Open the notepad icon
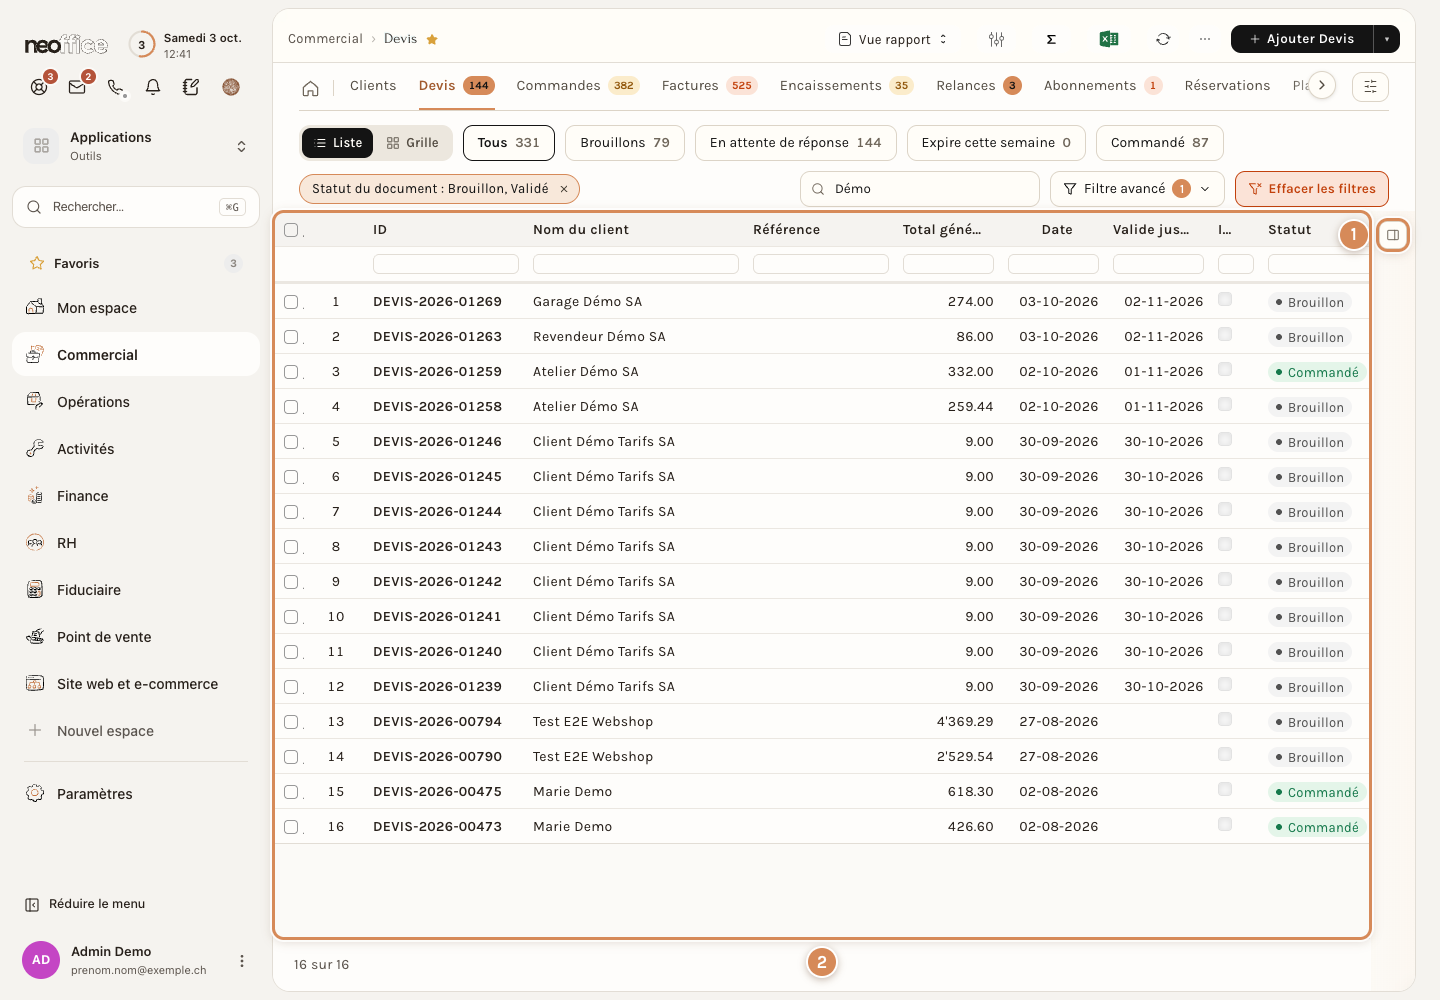This screenshot has width=1440, height=1000. coord(191,87)
